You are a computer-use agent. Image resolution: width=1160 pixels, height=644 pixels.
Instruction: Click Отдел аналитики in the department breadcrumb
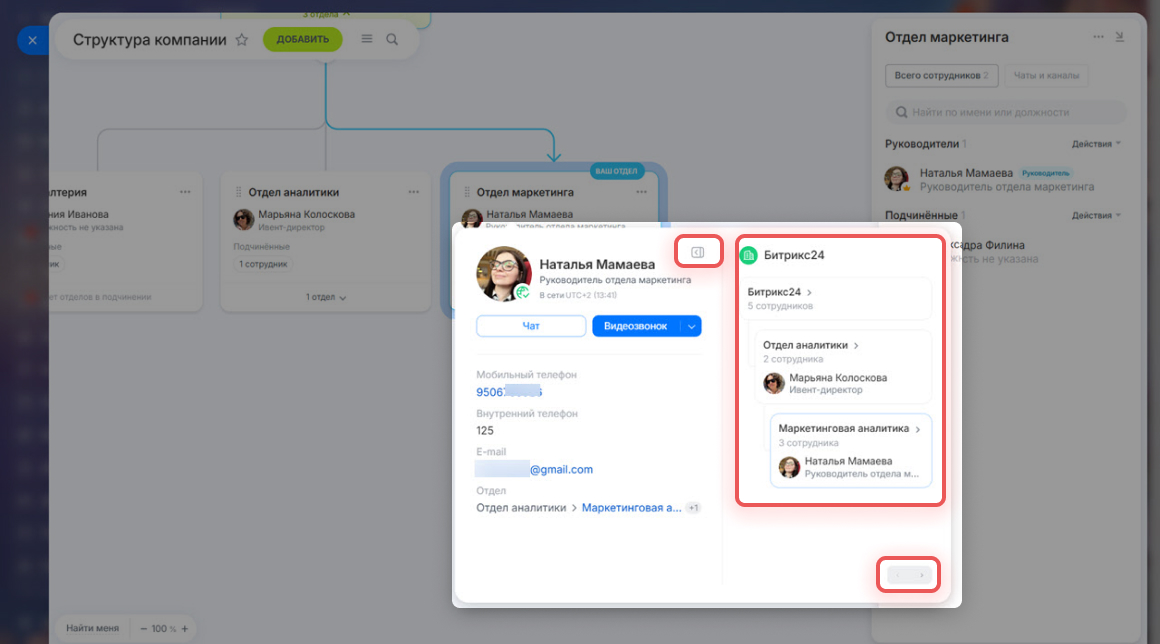(521, 508)
